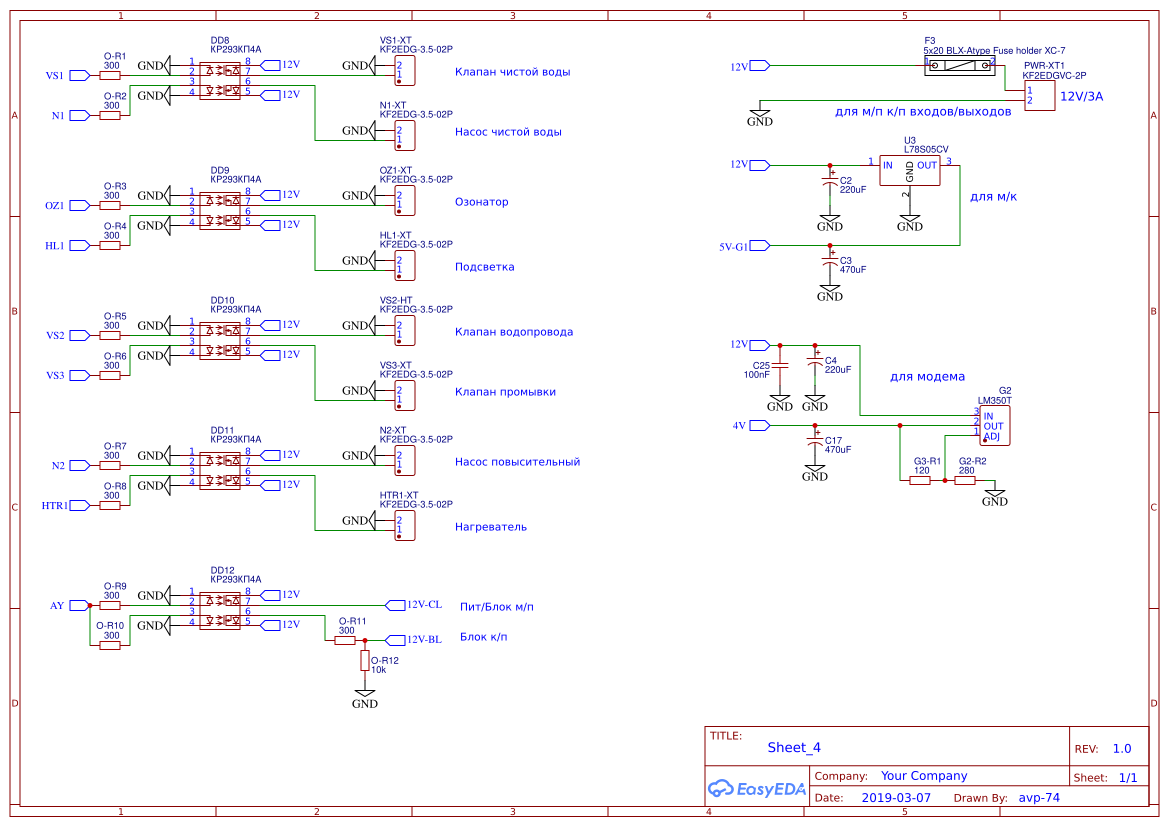Select the G3-R1 120 resistor
The image size is (1169, 827).
[922, 480]
